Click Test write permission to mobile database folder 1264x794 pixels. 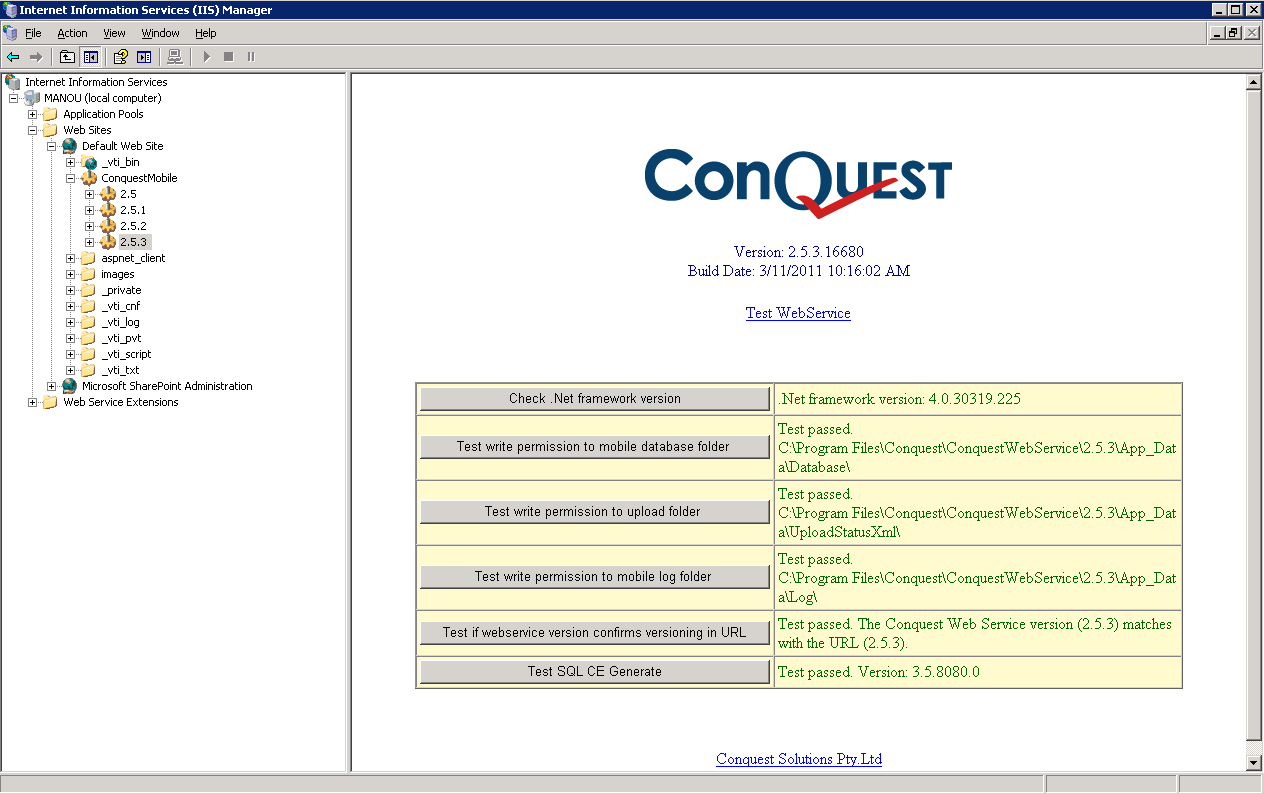pyautogui.click(x=595, y=447)
